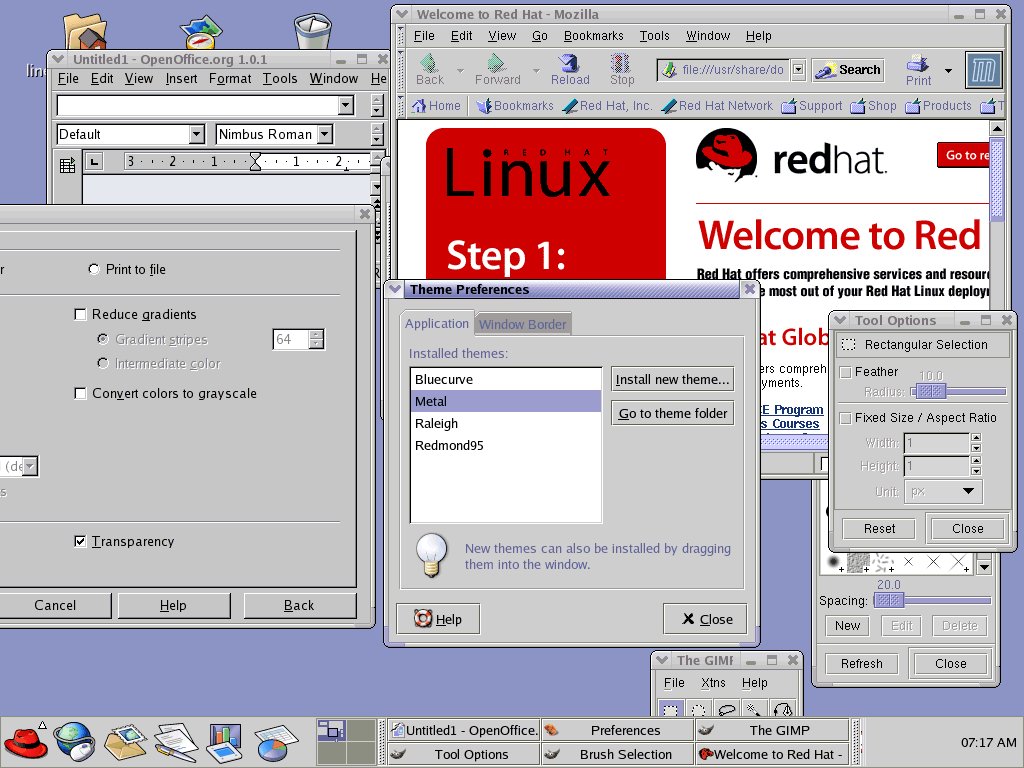1024x768 pixels.
Task: Open Home from Mozilla's personal toolbar
Action: point(436,106)
